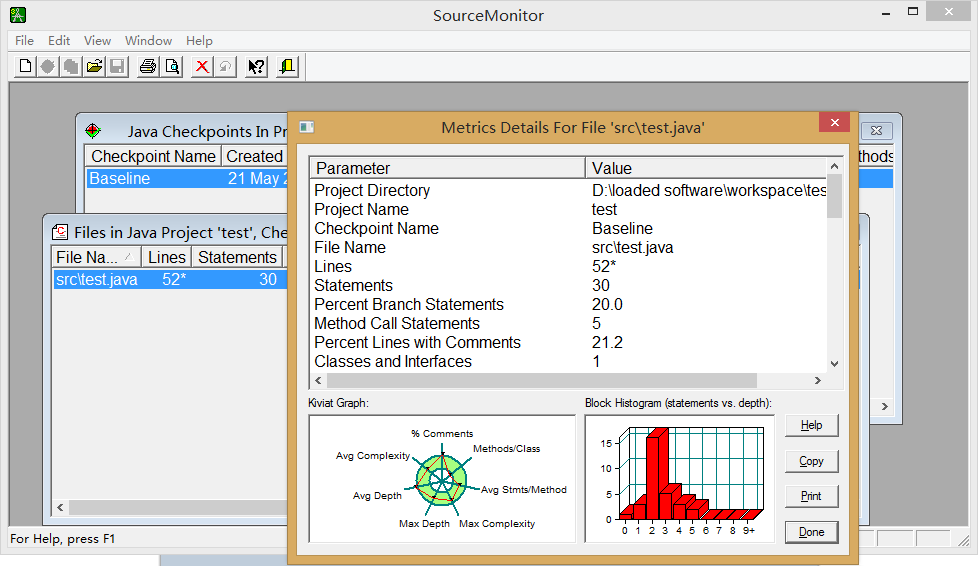Click the Percent Lines with Comments row
The image size is (978, 566).
568,343
